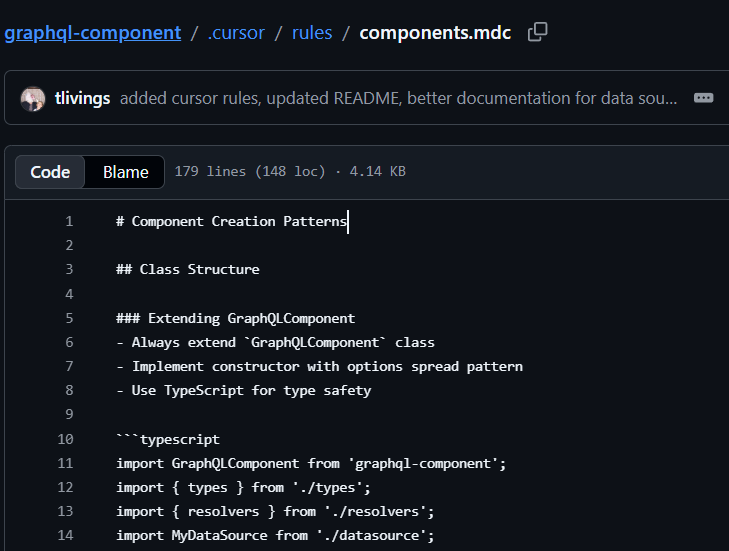The height and width of the screenshot is (551, 729).
Task: Click line number 7 in the gutter
Action: (x=69, y=366)
